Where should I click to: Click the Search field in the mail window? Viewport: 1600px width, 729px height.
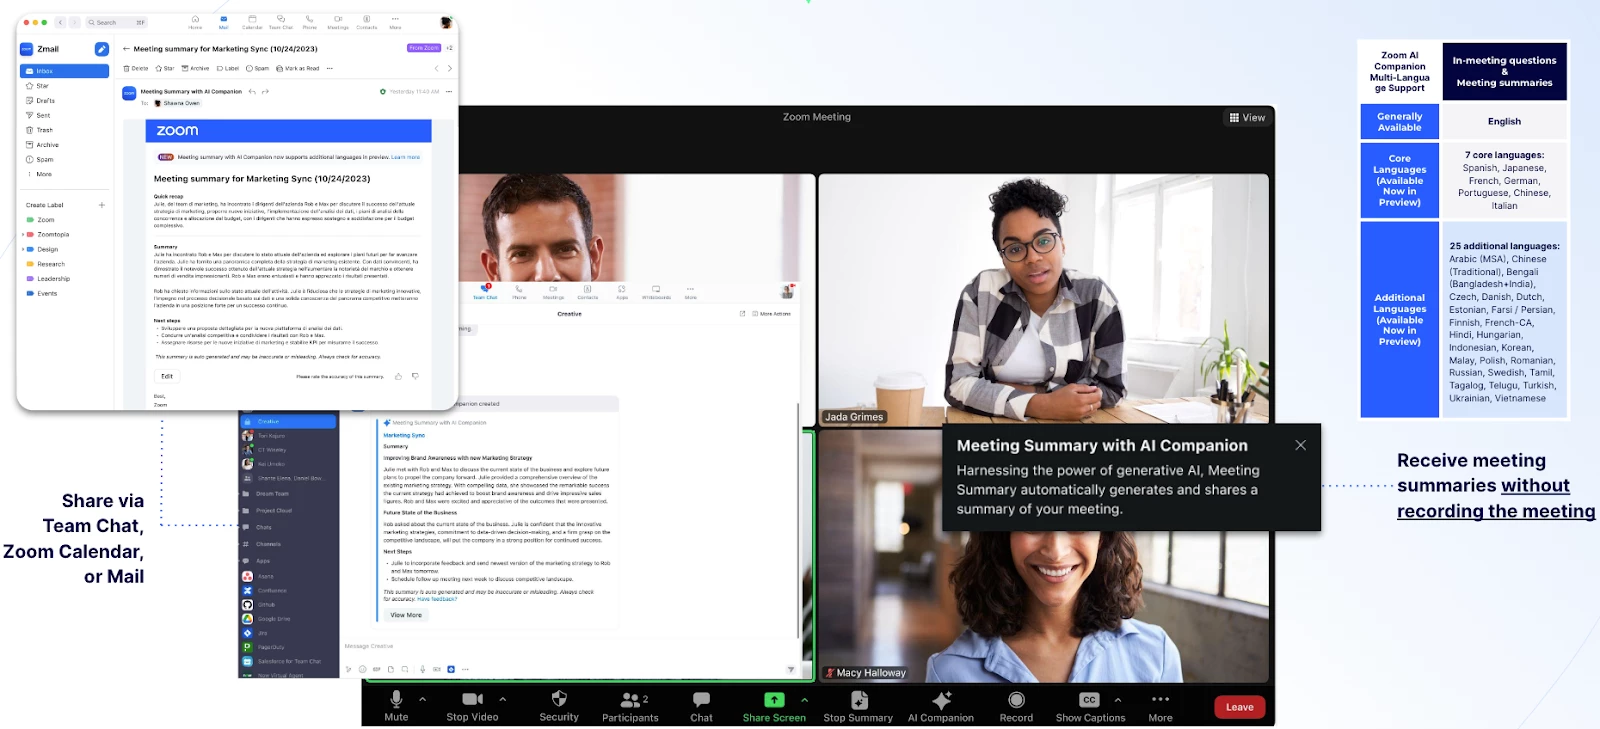(x=116, y=22)
